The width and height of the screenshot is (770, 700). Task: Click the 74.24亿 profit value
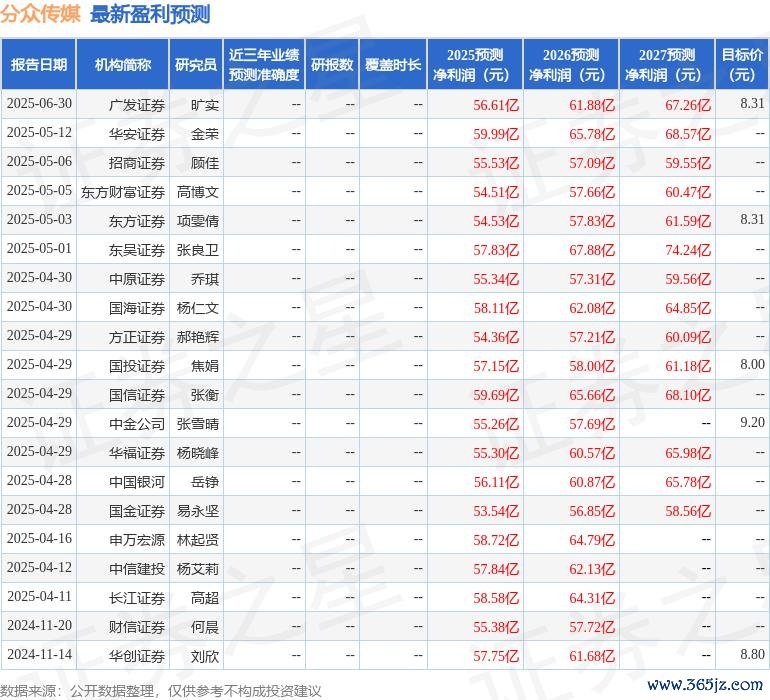click(688, 250)
